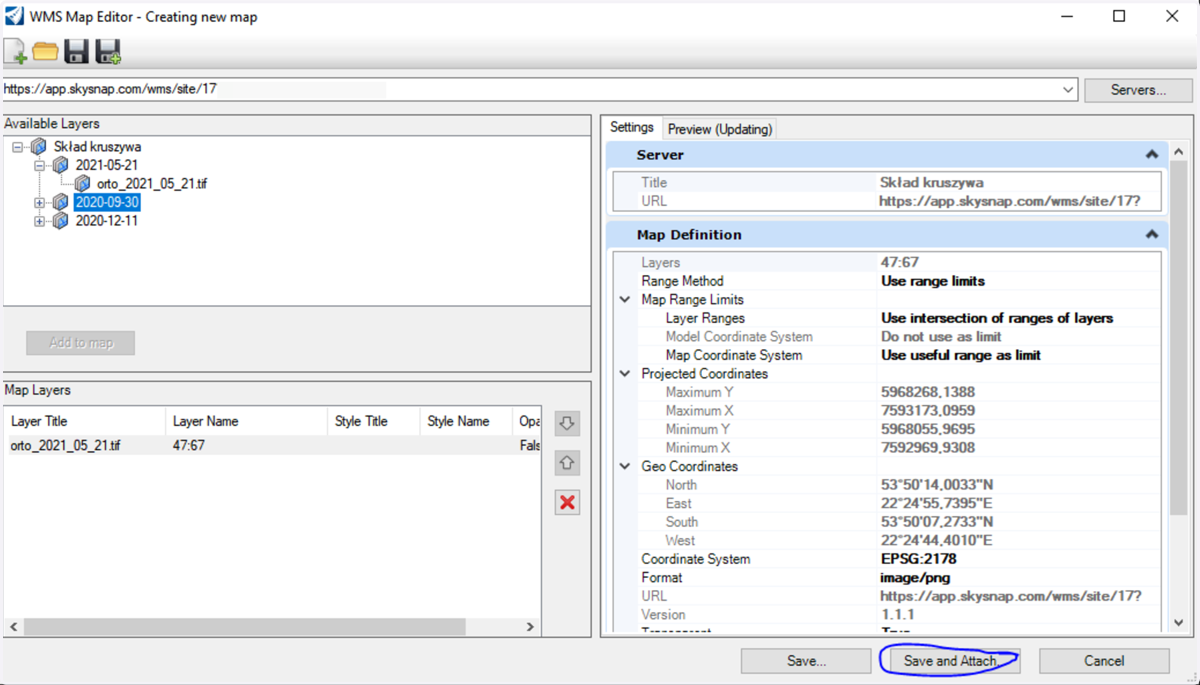Select the 2021-05-21 tree item
Screen dimensions: 1200x685
(x=107, y=165)
